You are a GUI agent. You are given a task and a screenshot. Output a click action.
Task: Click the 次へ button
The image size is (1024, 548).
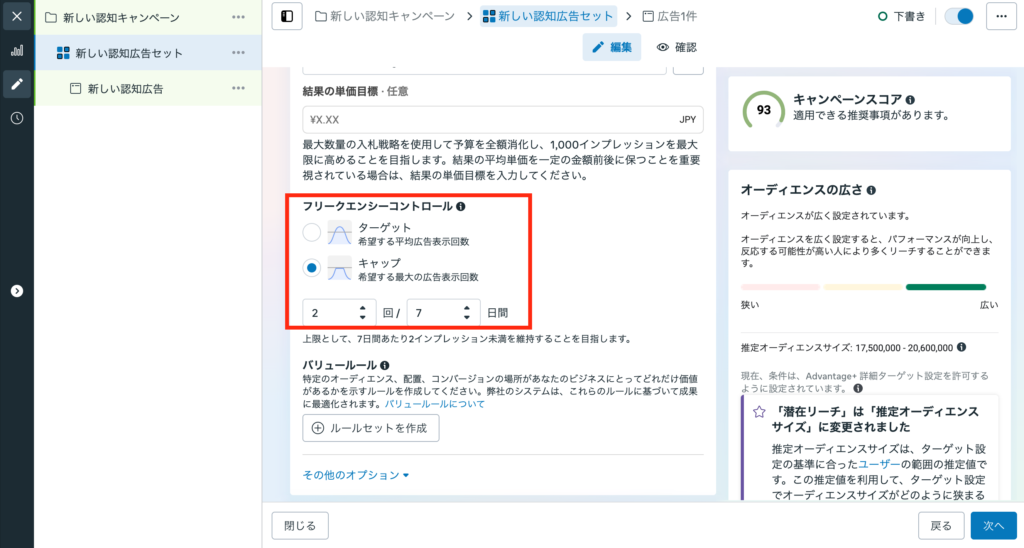pyautogui.click(x=993, y=526)
